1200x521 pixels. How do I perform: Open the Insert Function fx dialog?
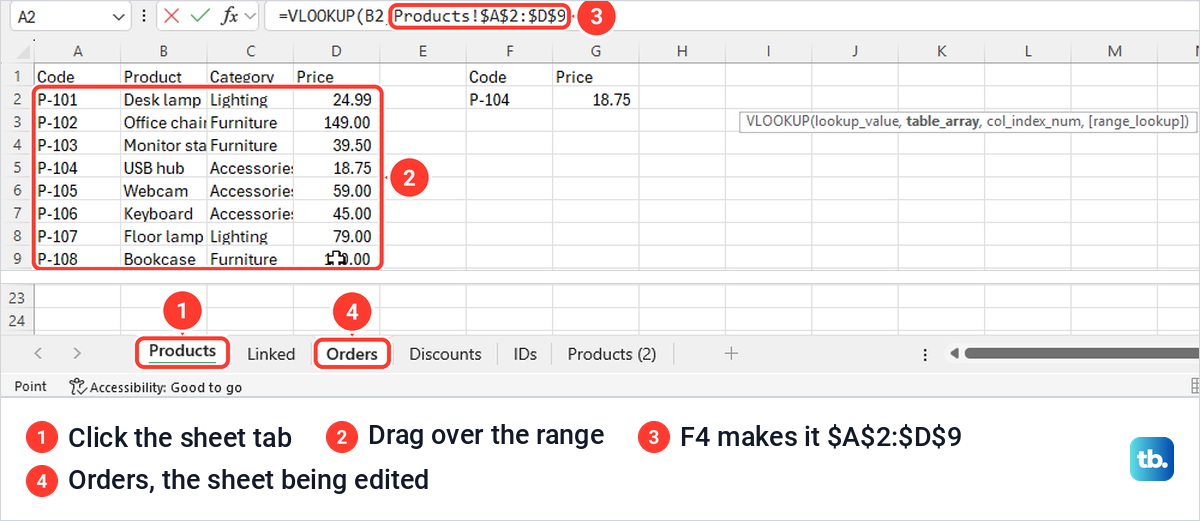click(229, 16)
